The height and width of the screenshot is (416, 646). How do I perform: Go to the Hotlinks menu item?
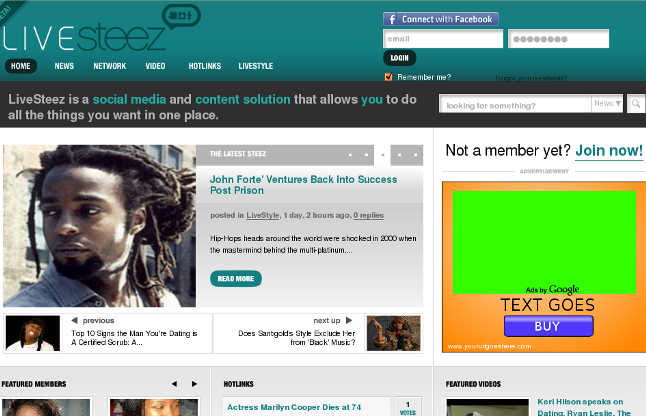[204, 66]
